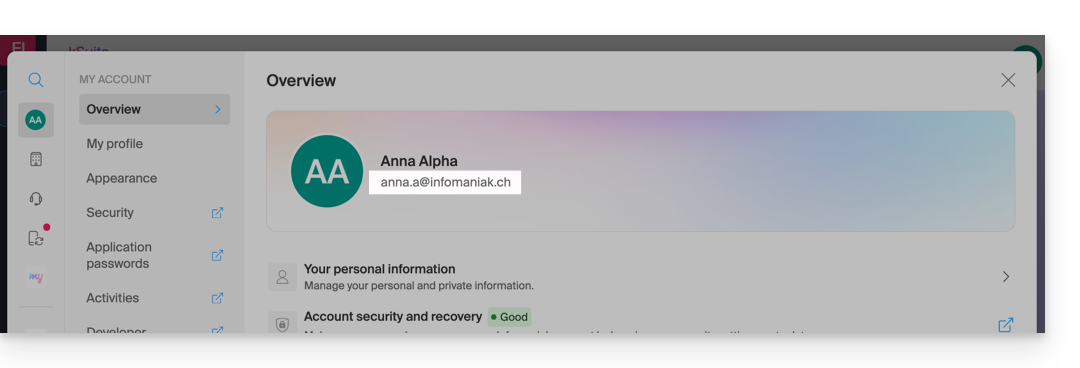This screenshot has width=1080, height=368.
Task: Click external link icon beside Activities
Action: (217, 298)
